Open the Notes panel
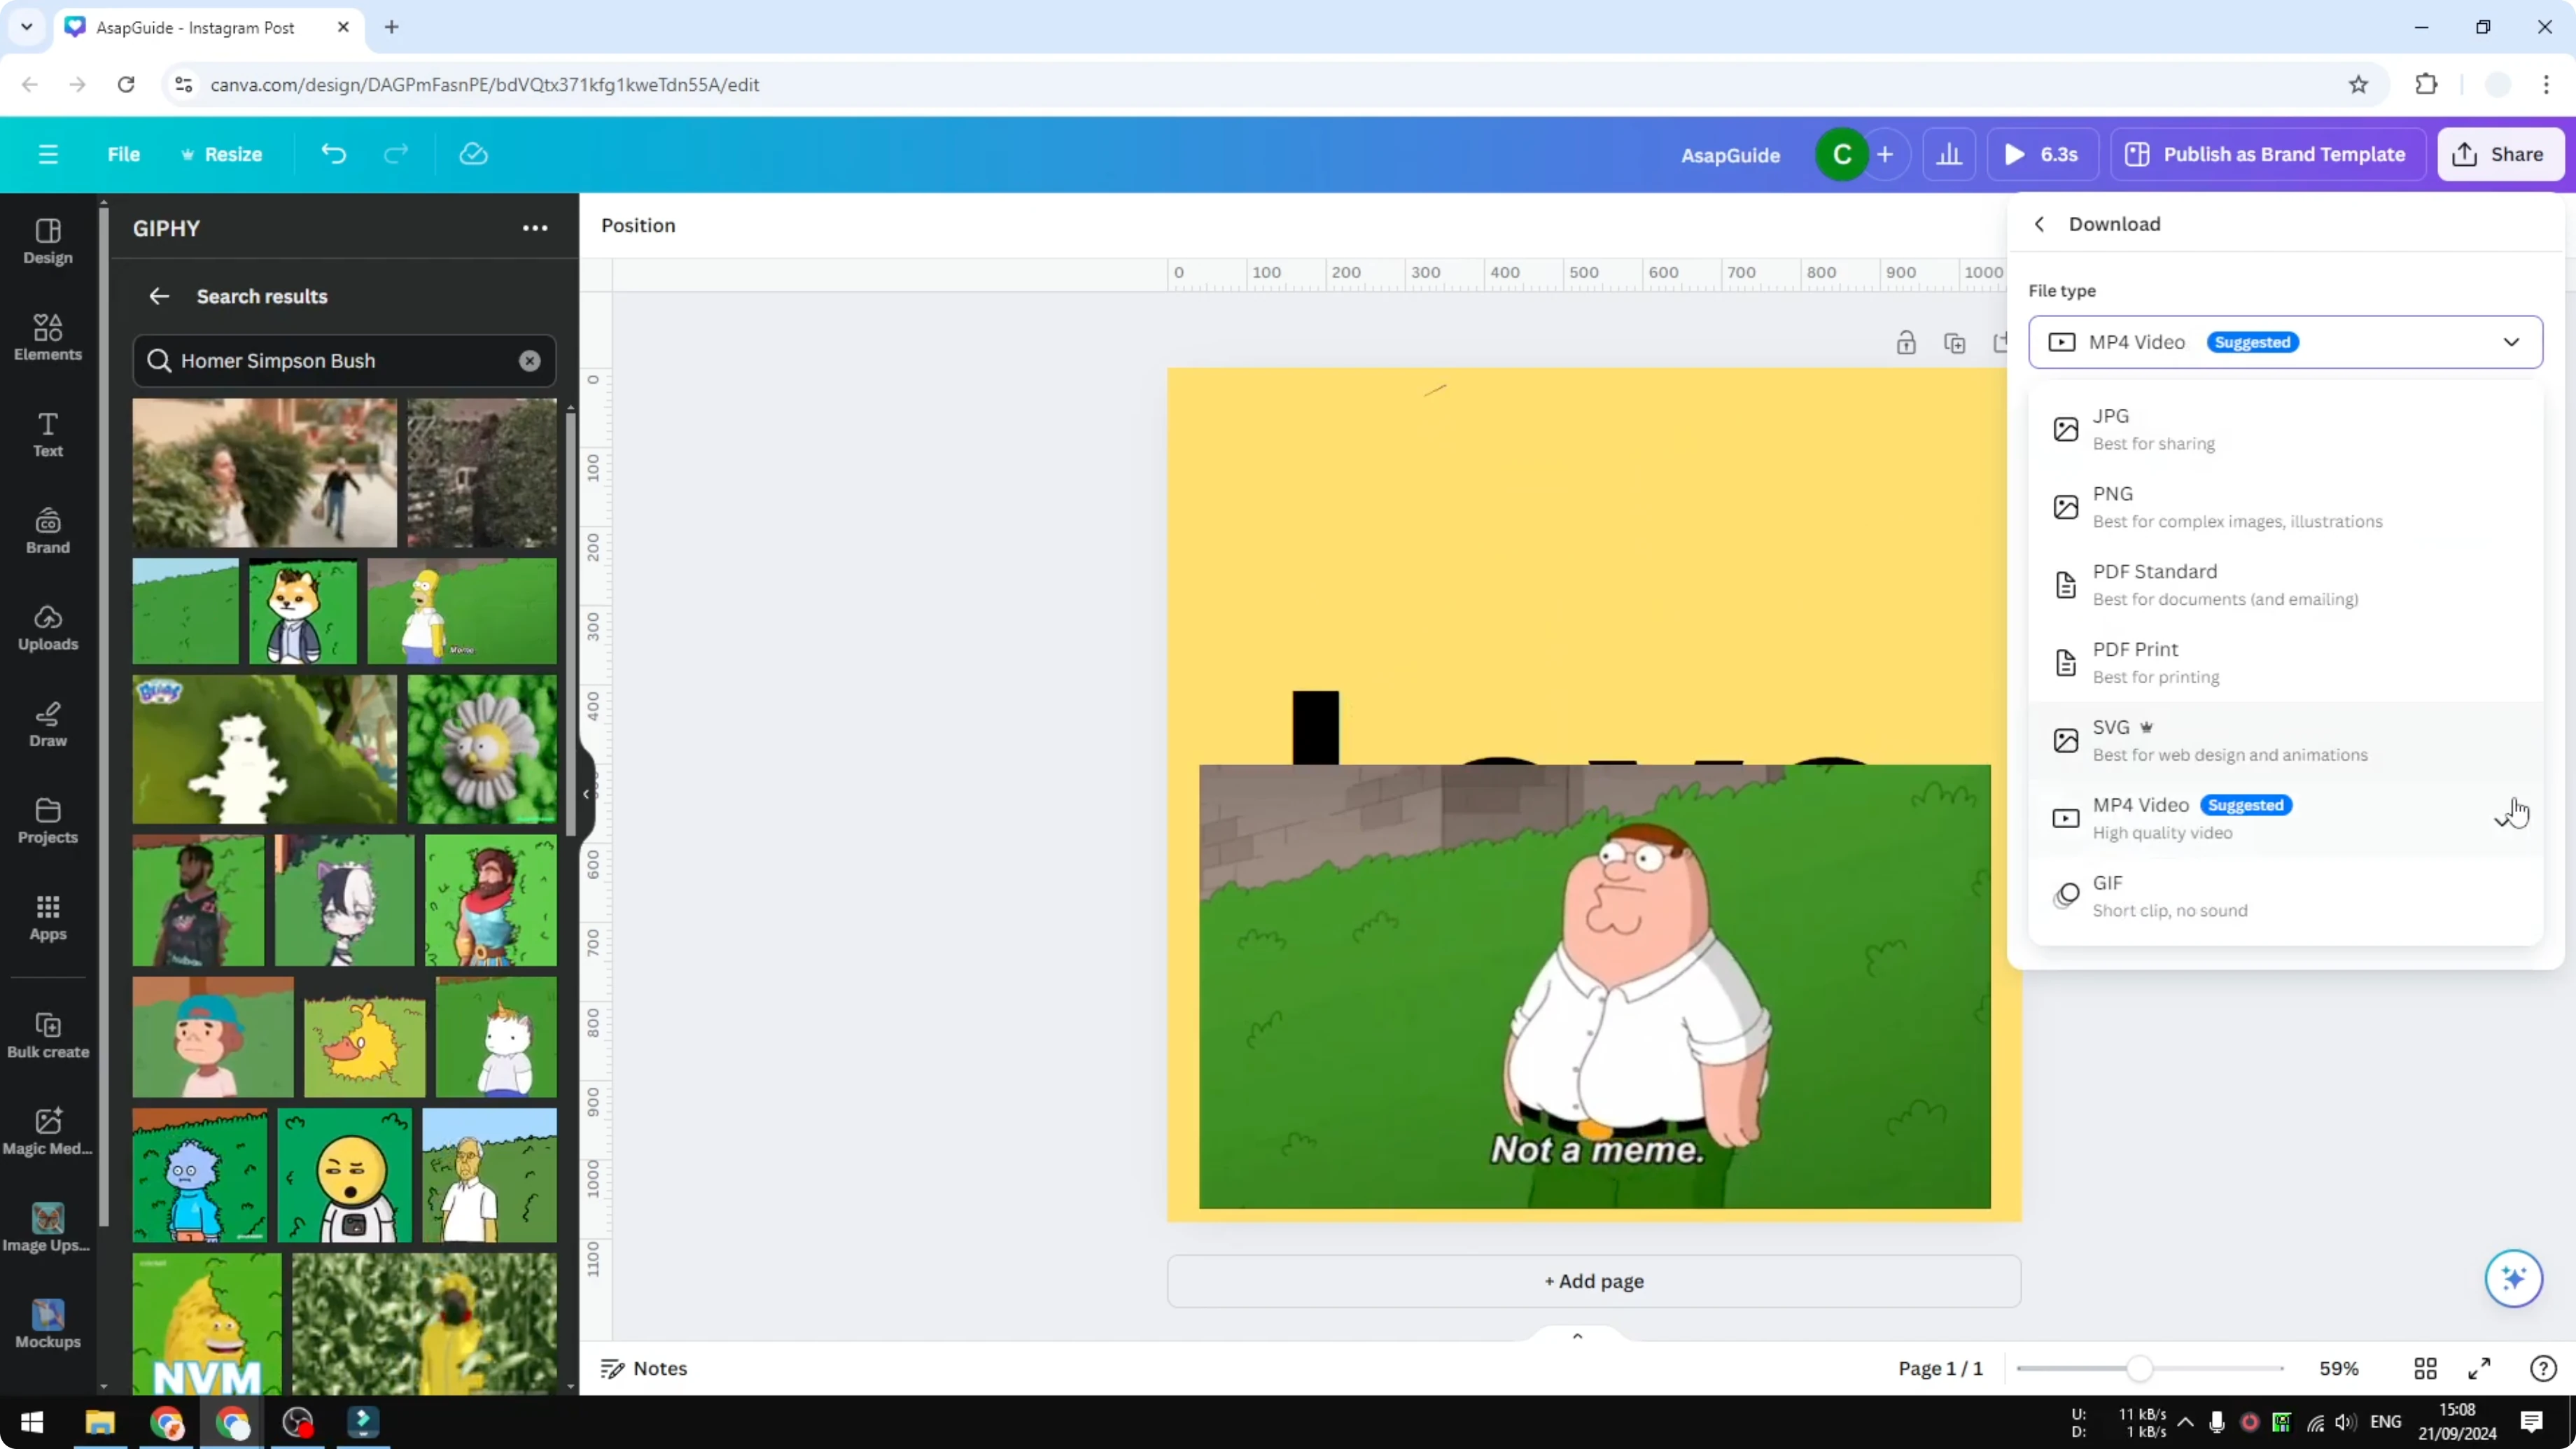The width and height of the screenshot is (2576, 1449). [644, 1368]
